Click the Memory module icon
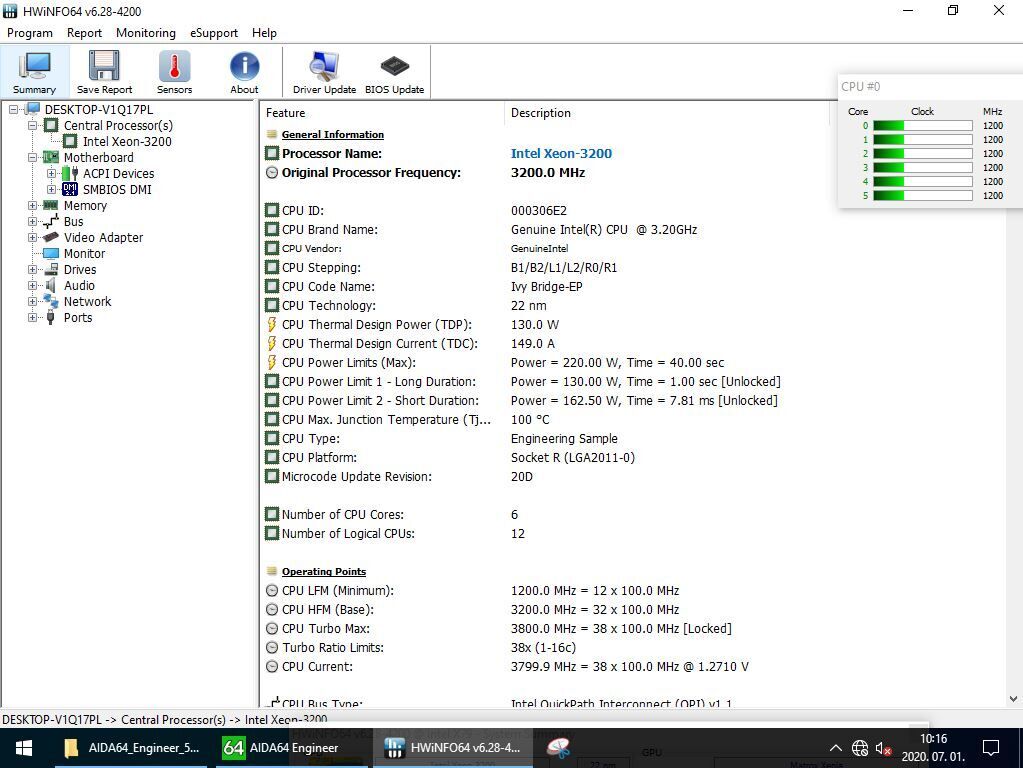 click(50, 206)
